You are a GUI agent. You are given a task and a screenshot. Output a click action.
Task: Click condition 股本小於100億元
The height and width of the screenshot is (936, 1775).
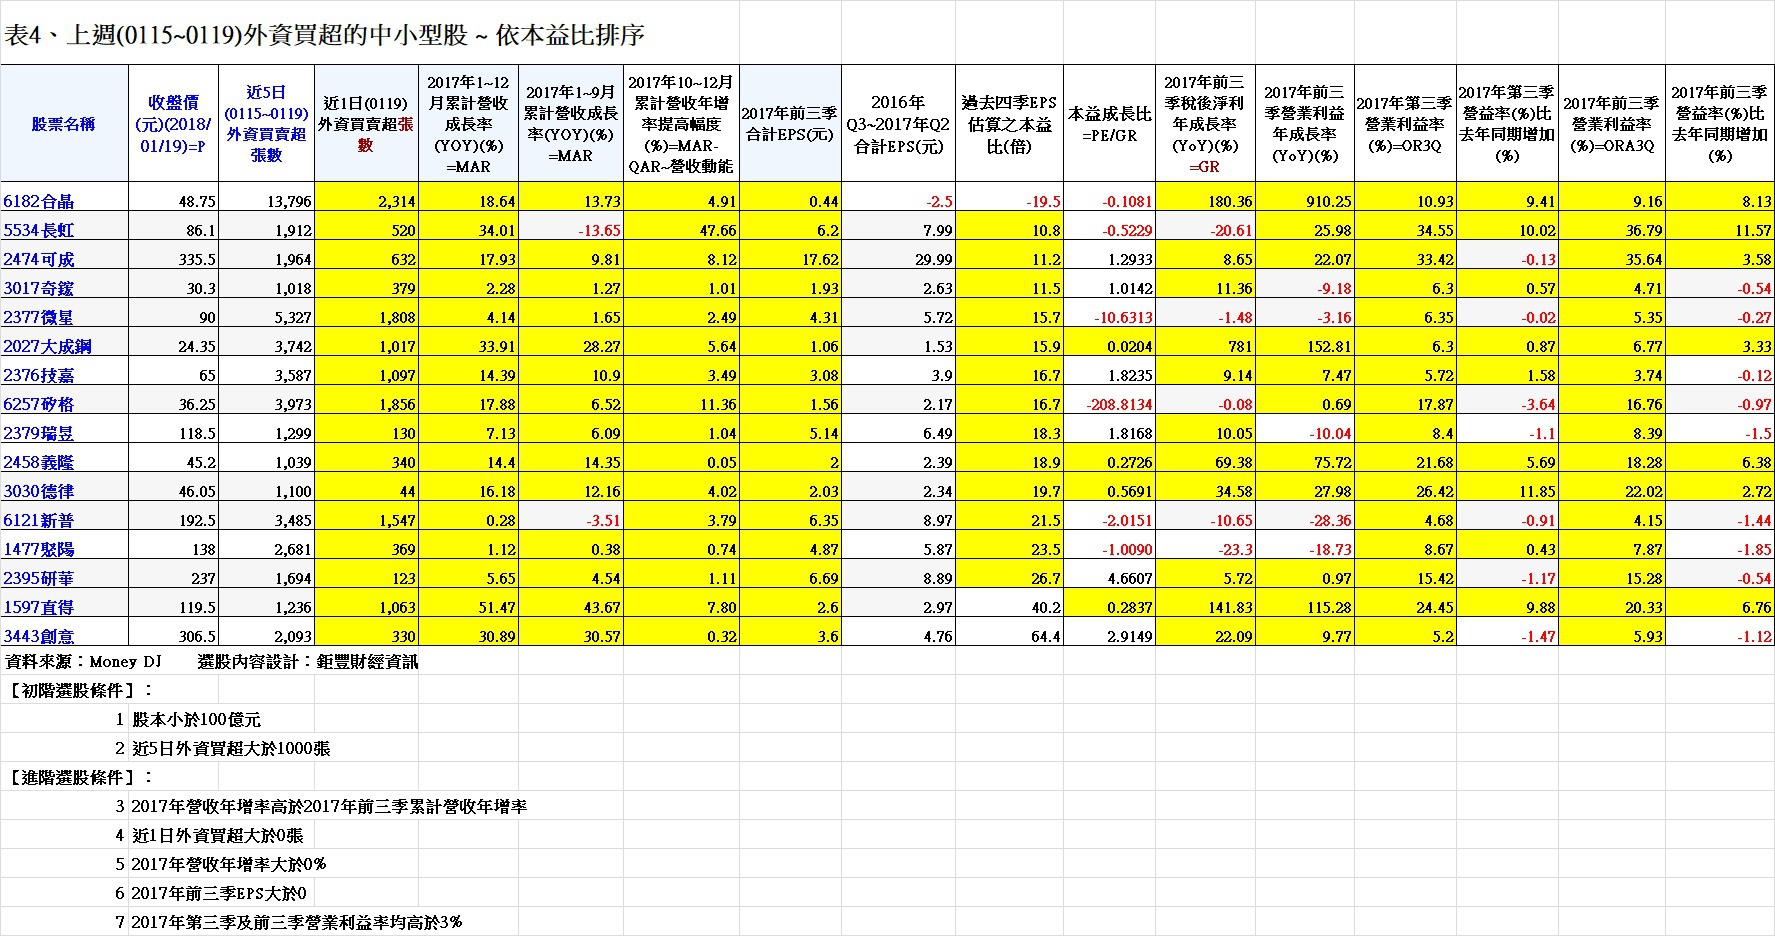[x=197, y=720]
